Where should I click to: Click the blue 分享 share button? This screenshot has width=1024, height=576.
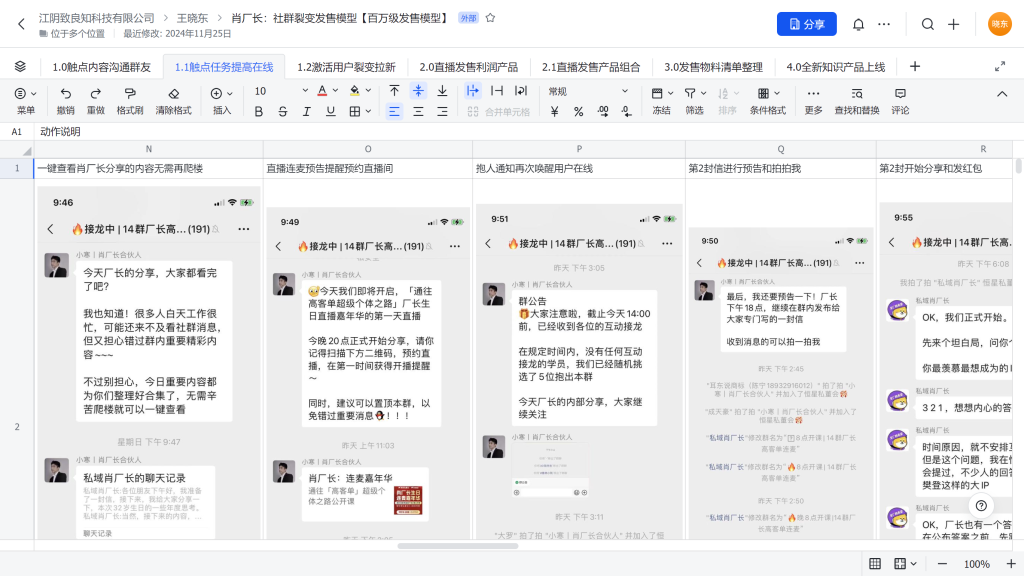(807, 24)
